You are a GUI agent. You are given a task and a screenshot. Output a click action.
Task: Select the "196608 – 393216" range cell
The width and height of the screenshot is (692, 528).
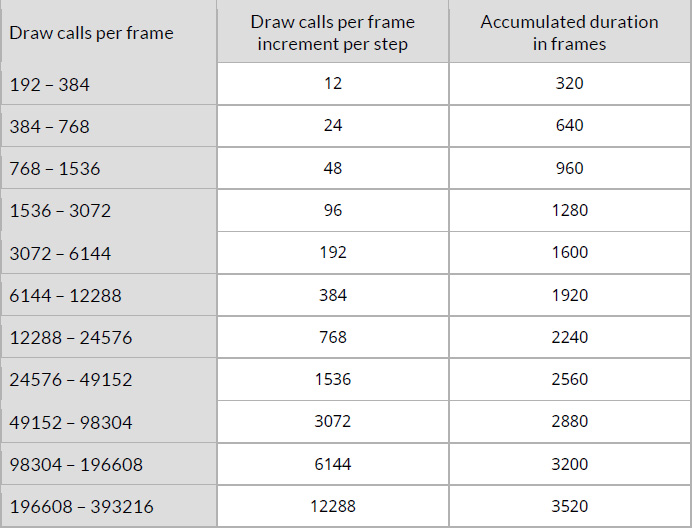(81, 507)
